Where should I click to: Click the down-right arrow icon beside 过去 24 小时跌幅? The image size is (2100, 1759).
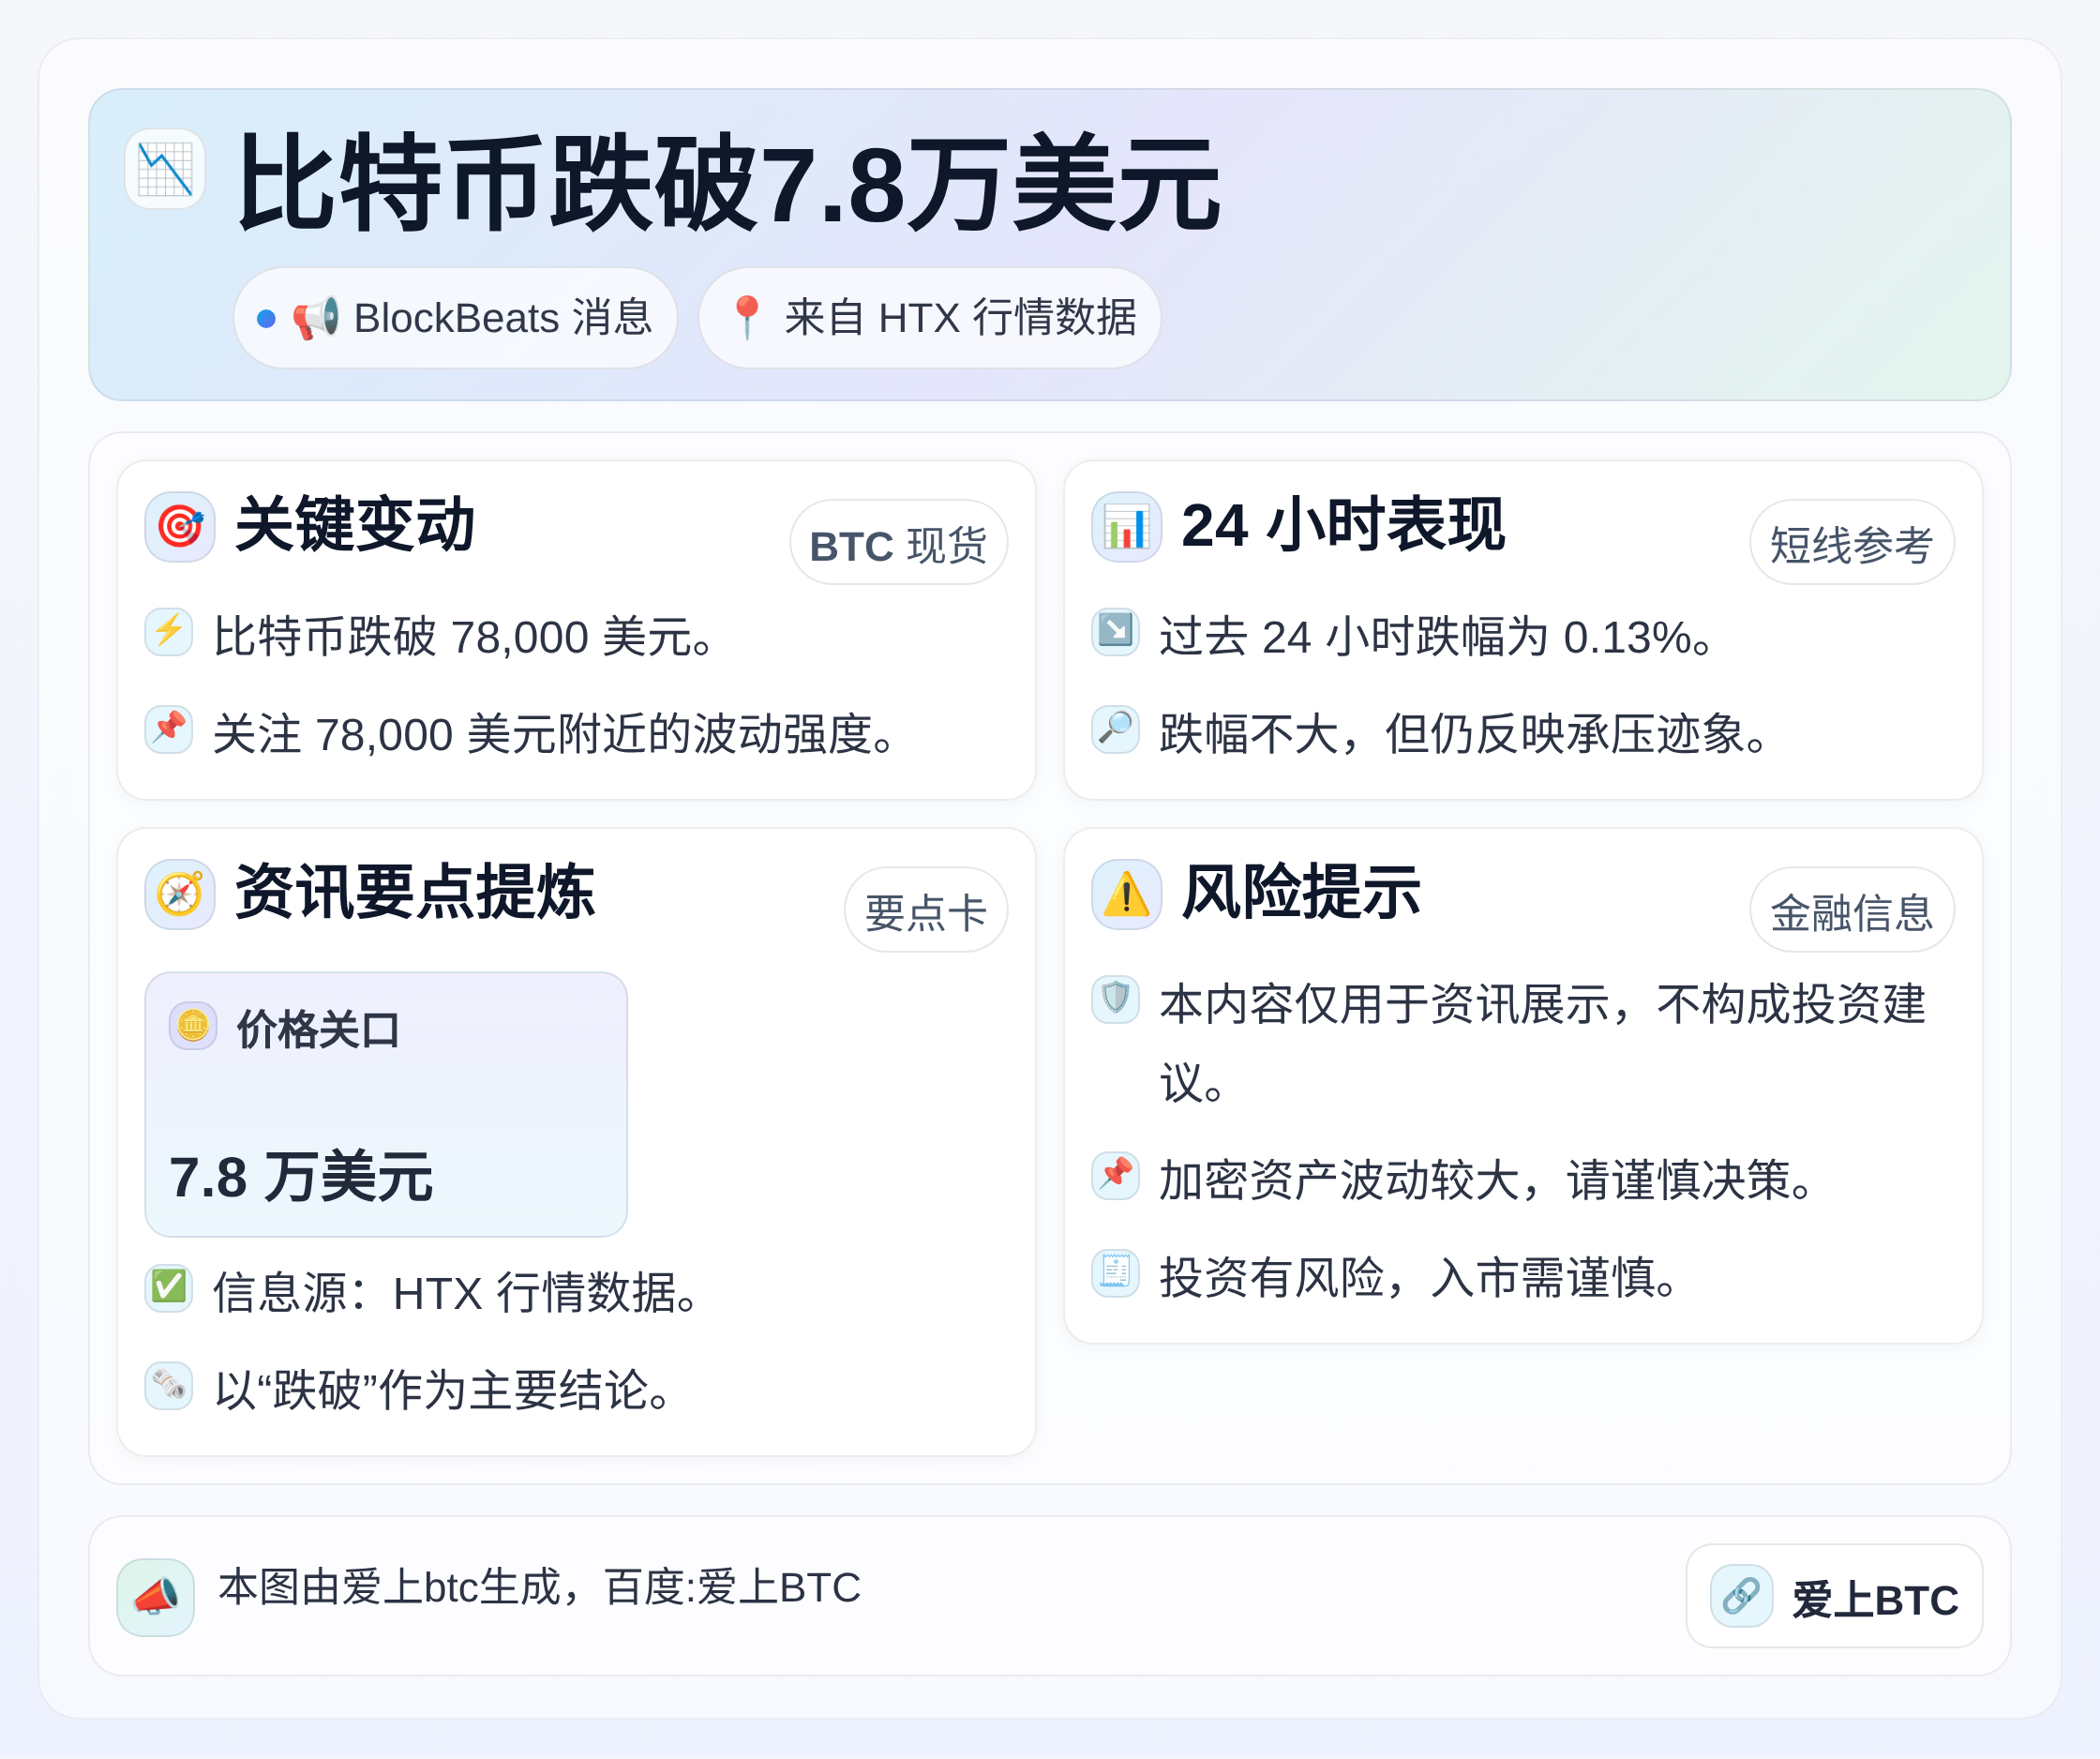[1115, 632]
